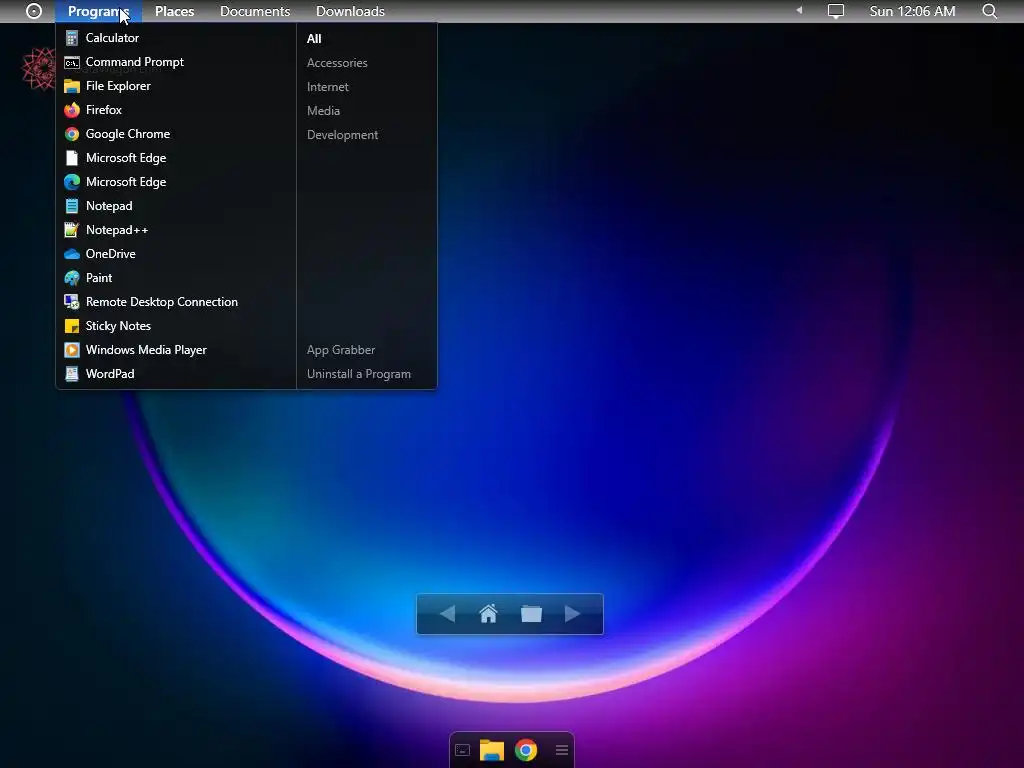Click the Notepad icon in the Programs menu

pyautogui.click(x=72, y=206)
